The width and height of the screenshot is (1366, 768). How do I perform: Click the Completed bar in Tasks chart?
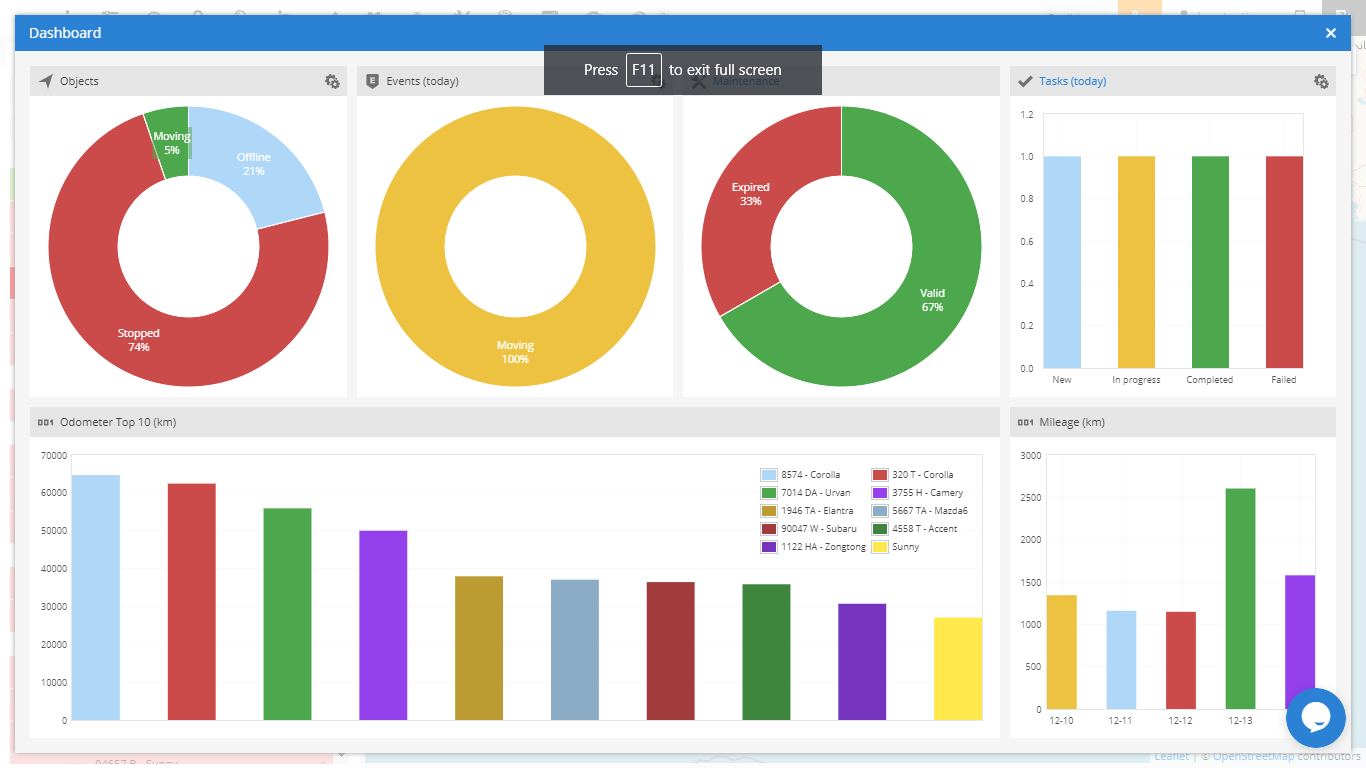1210,262
